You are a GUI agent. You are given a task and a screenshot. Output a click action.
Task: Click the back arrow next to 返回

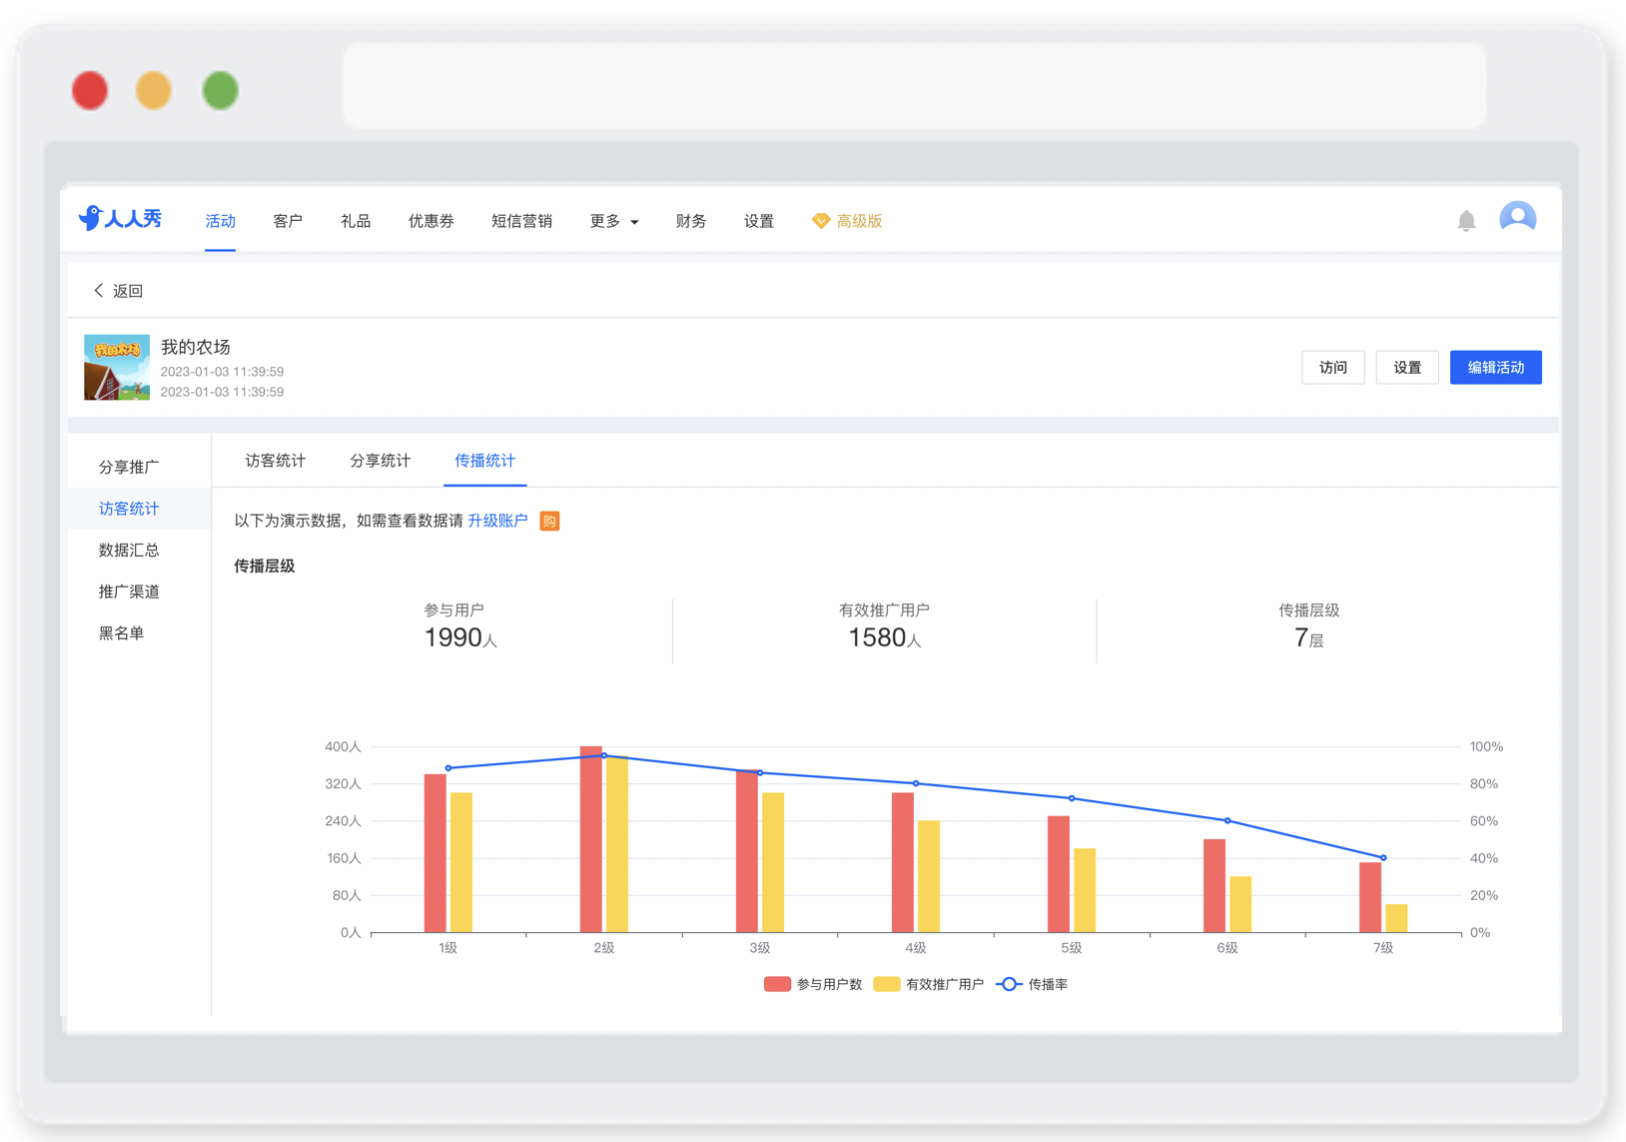coord(98,290)
